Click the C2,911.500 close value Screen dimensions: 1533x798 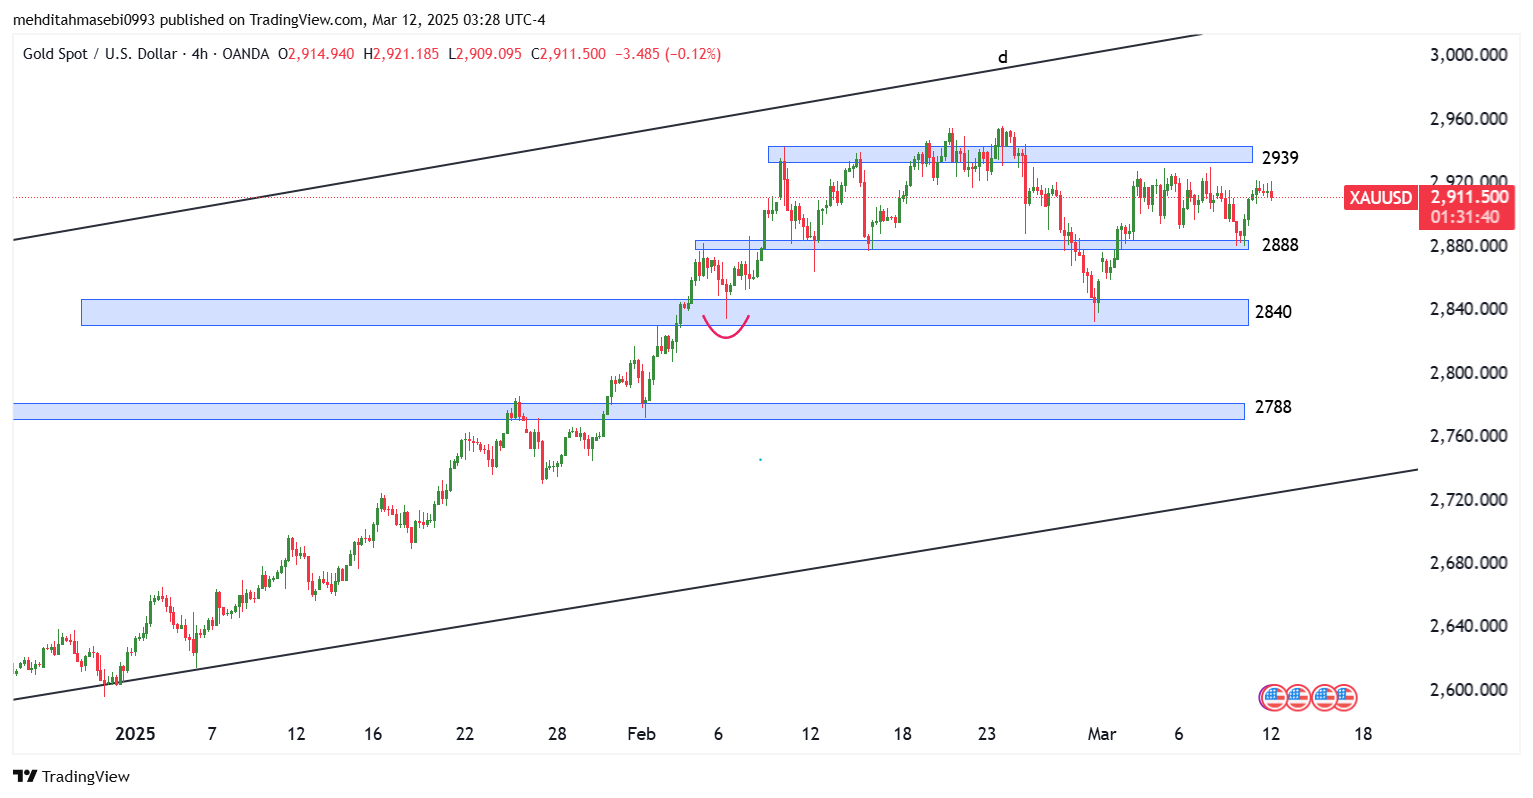tap(568, 54)
